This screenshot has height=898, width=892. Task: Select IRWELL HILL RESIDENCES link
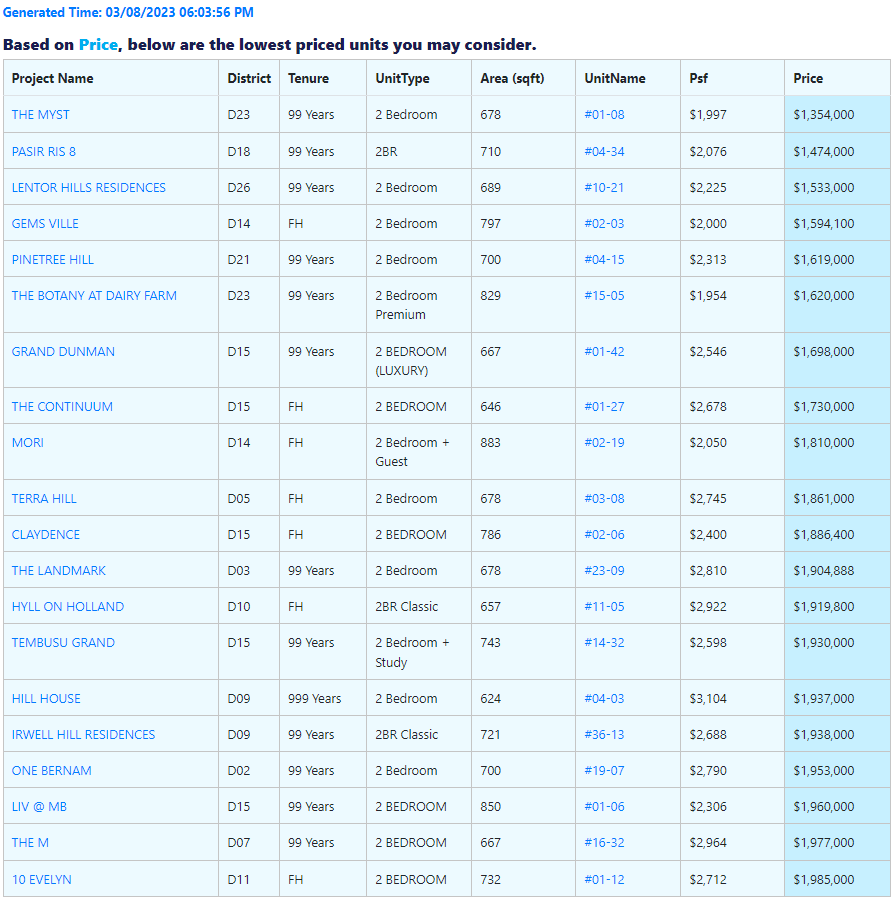tap(84, 735)
